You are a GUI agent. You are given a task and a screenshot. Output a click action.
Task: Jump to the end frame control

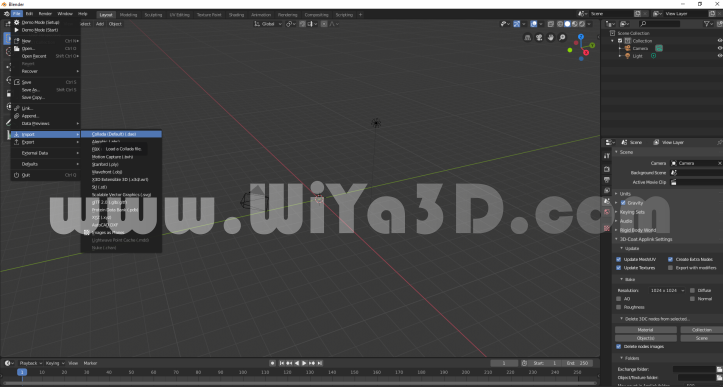point(320,363)
